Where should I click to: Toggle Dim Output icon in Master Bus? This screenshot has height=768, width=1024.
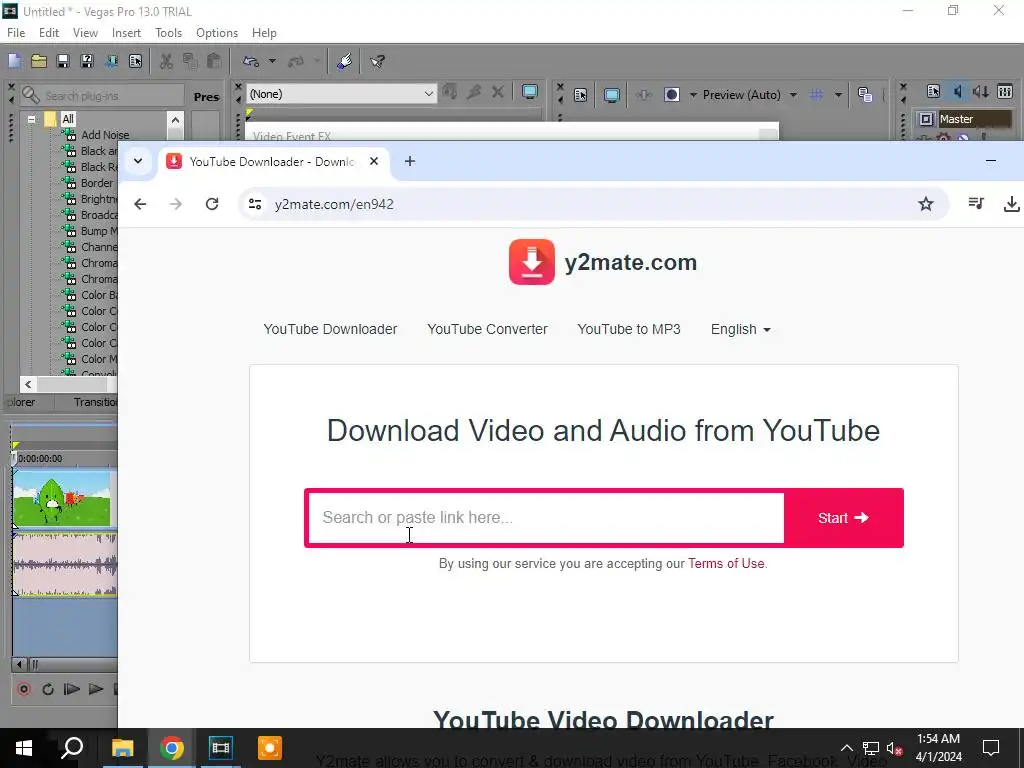click(x=981, y=91)
